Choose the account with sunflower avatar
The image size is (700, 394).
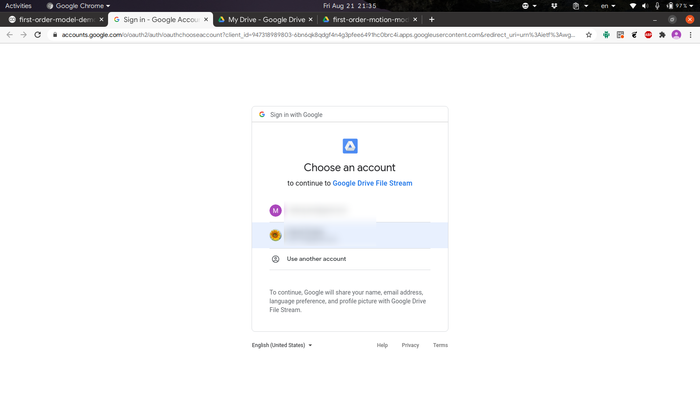350,235
